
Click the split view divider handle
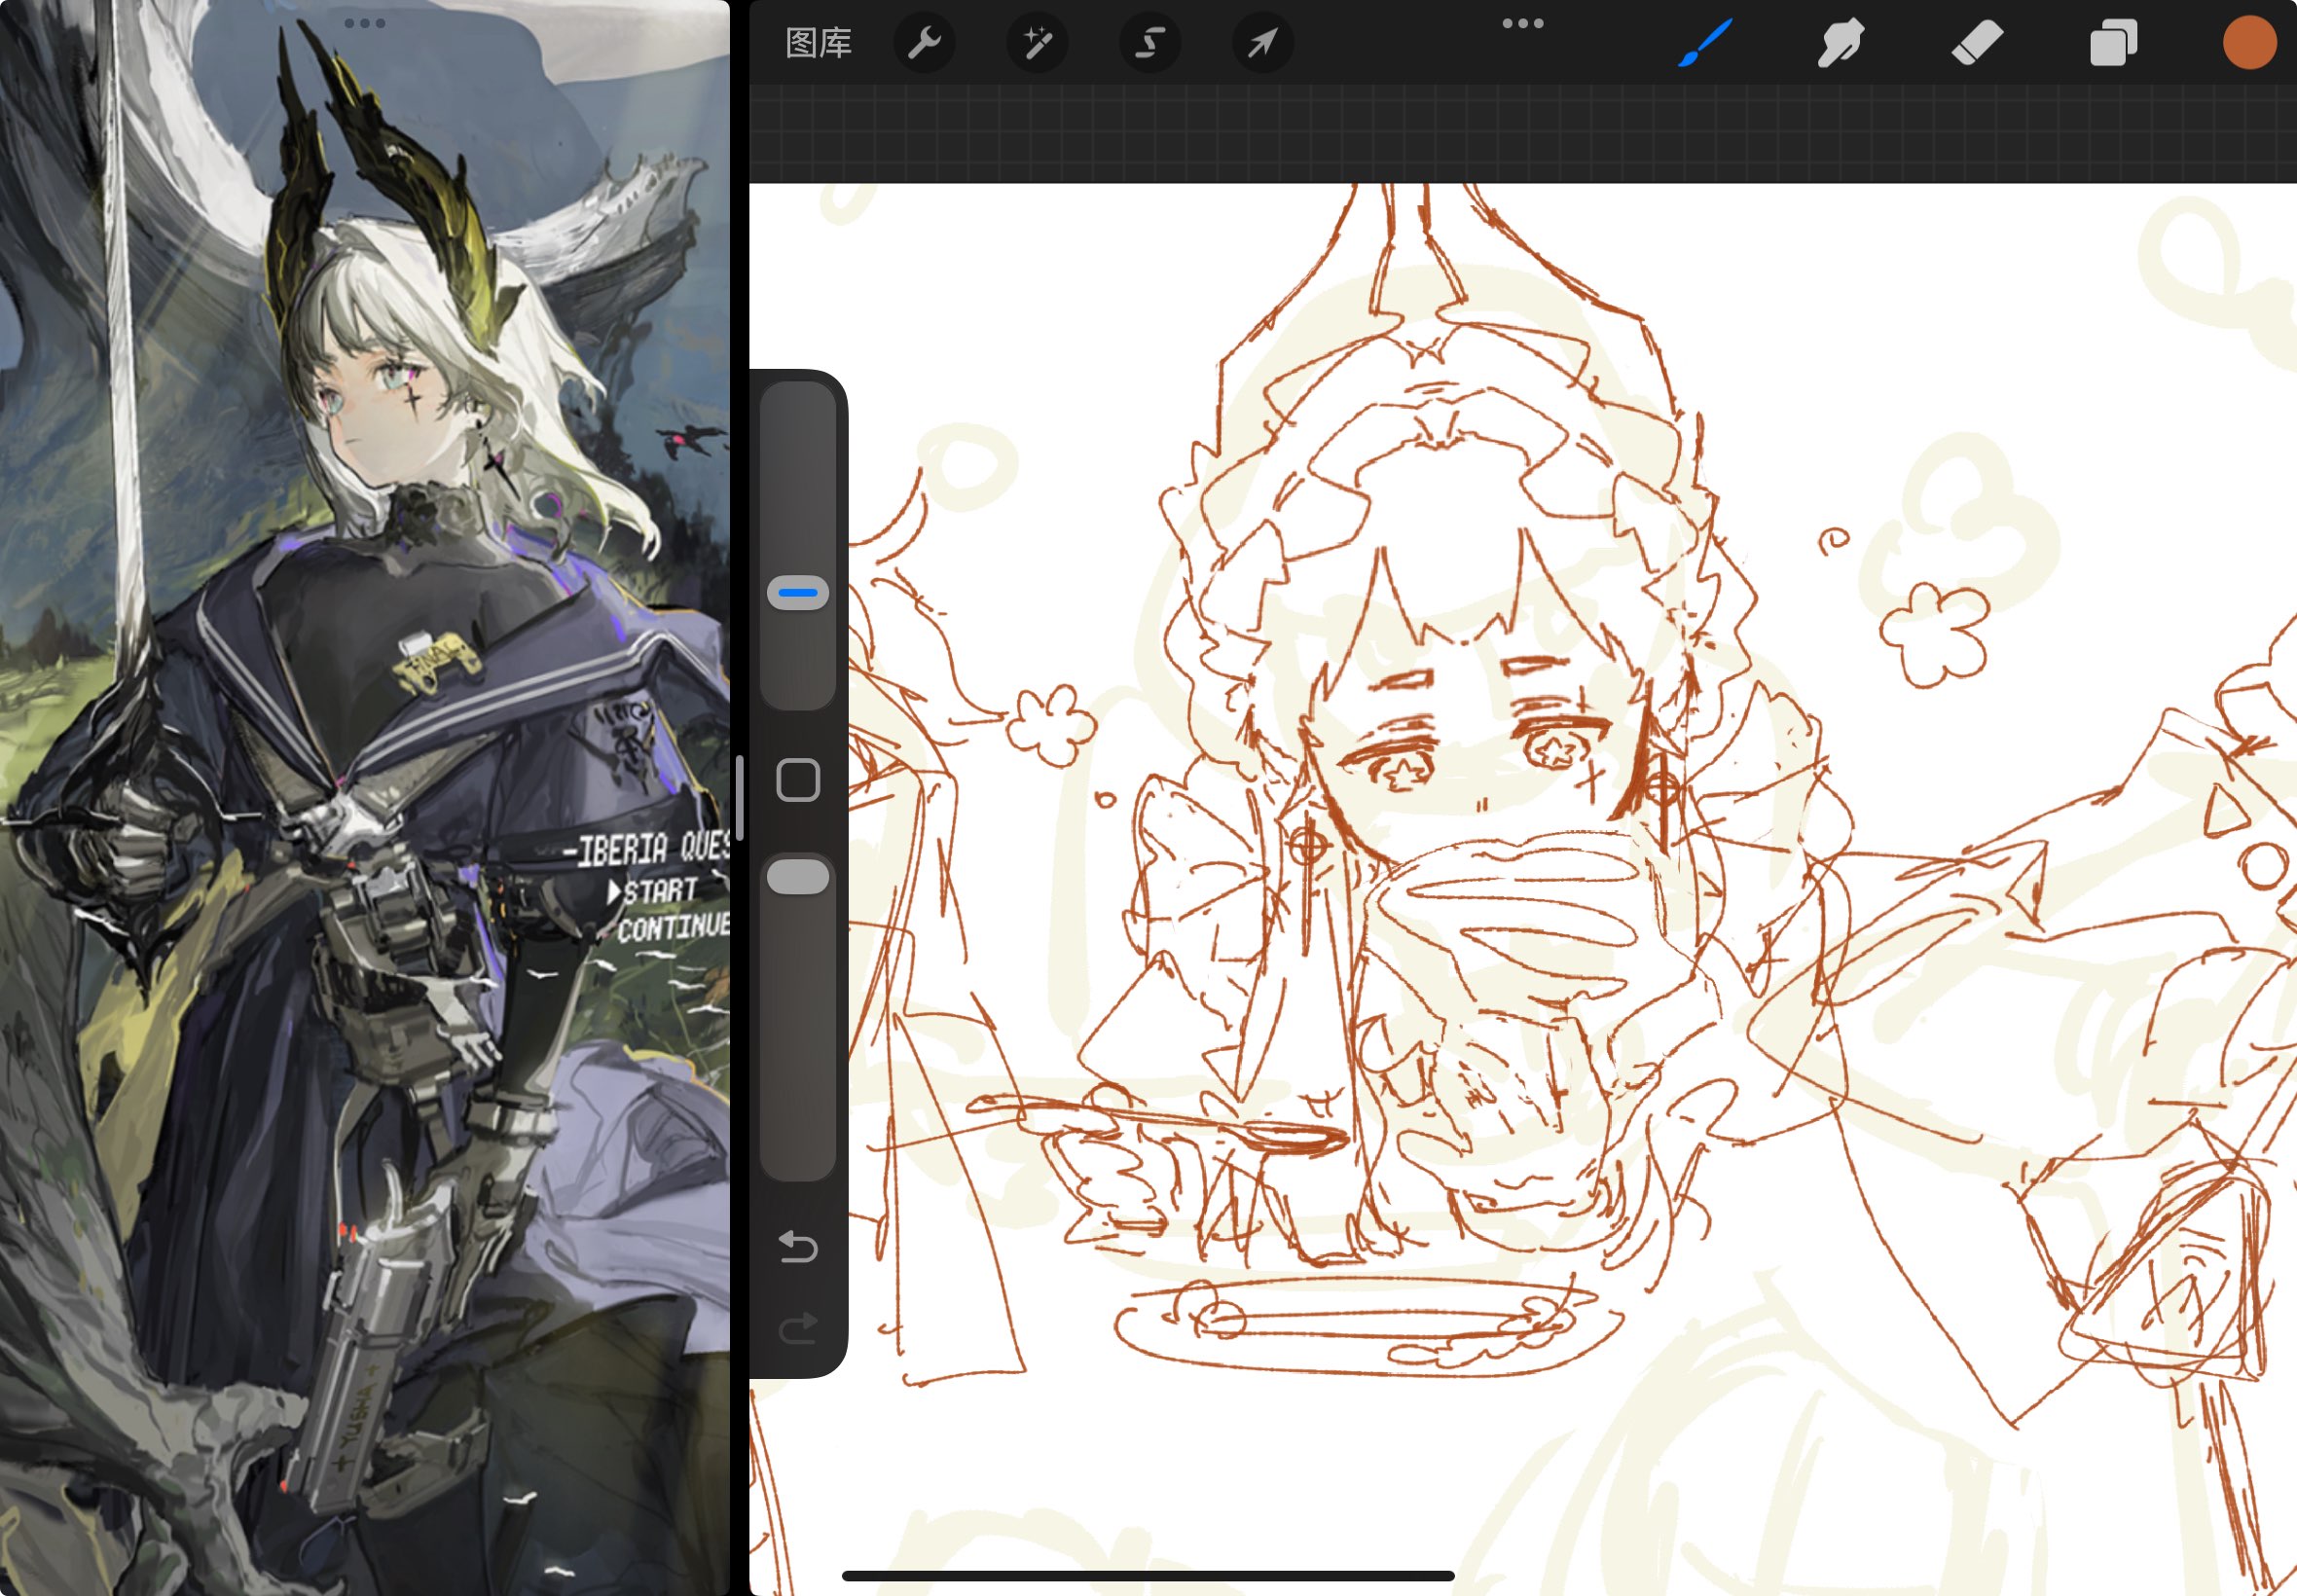click(739, 798)
